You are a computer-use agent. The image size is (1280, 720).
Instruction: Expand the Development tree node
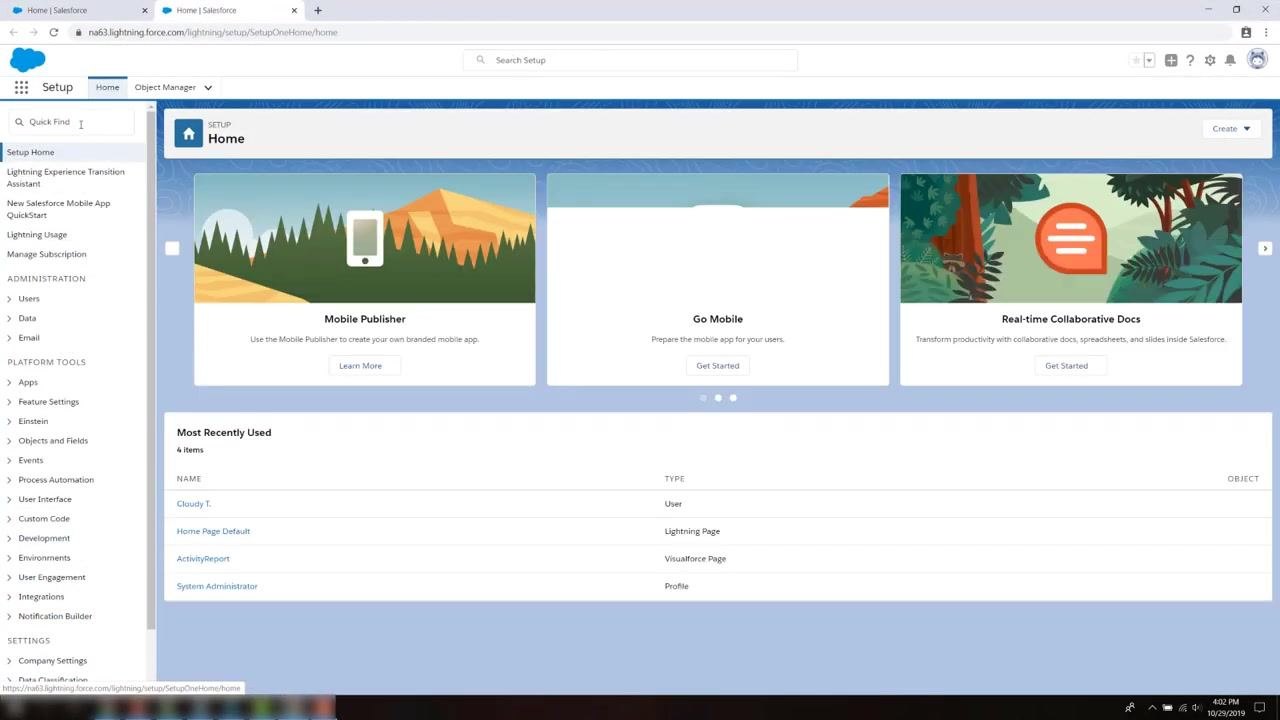pyautogui.click(x=9, y=538)
